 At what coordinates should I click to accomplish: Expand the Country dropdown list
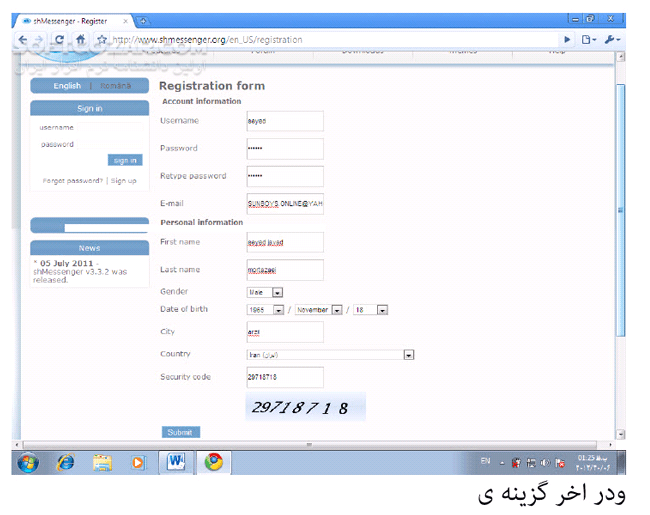coord(408,354)
